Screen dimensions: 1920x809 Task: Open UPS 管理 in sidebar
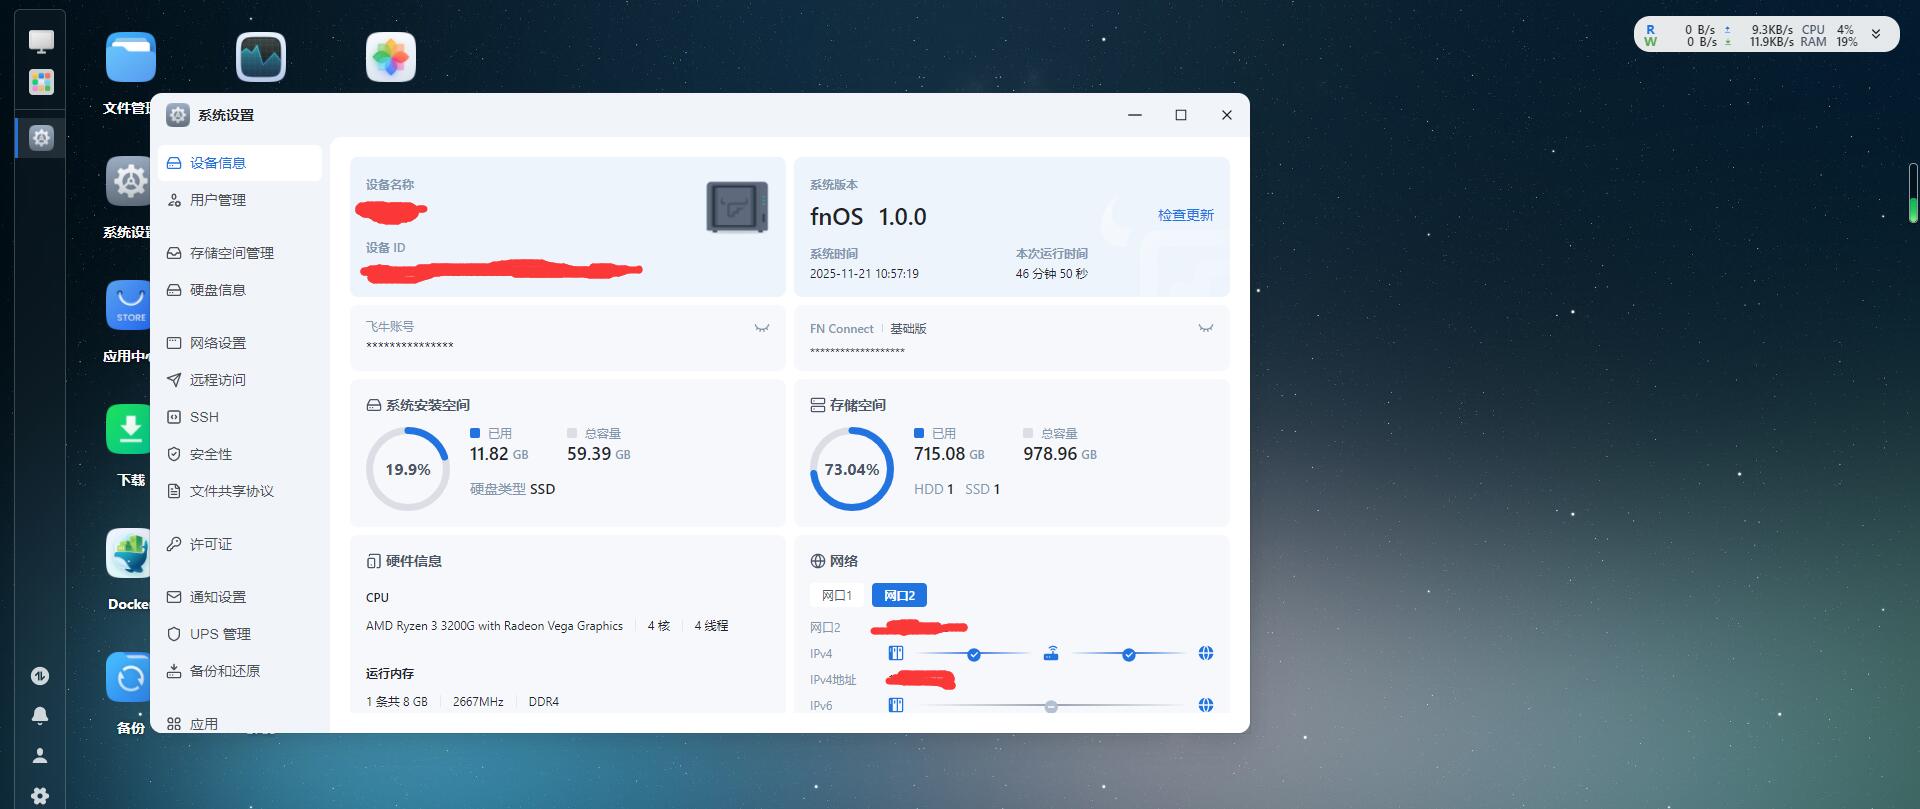[x=240, y=634]
